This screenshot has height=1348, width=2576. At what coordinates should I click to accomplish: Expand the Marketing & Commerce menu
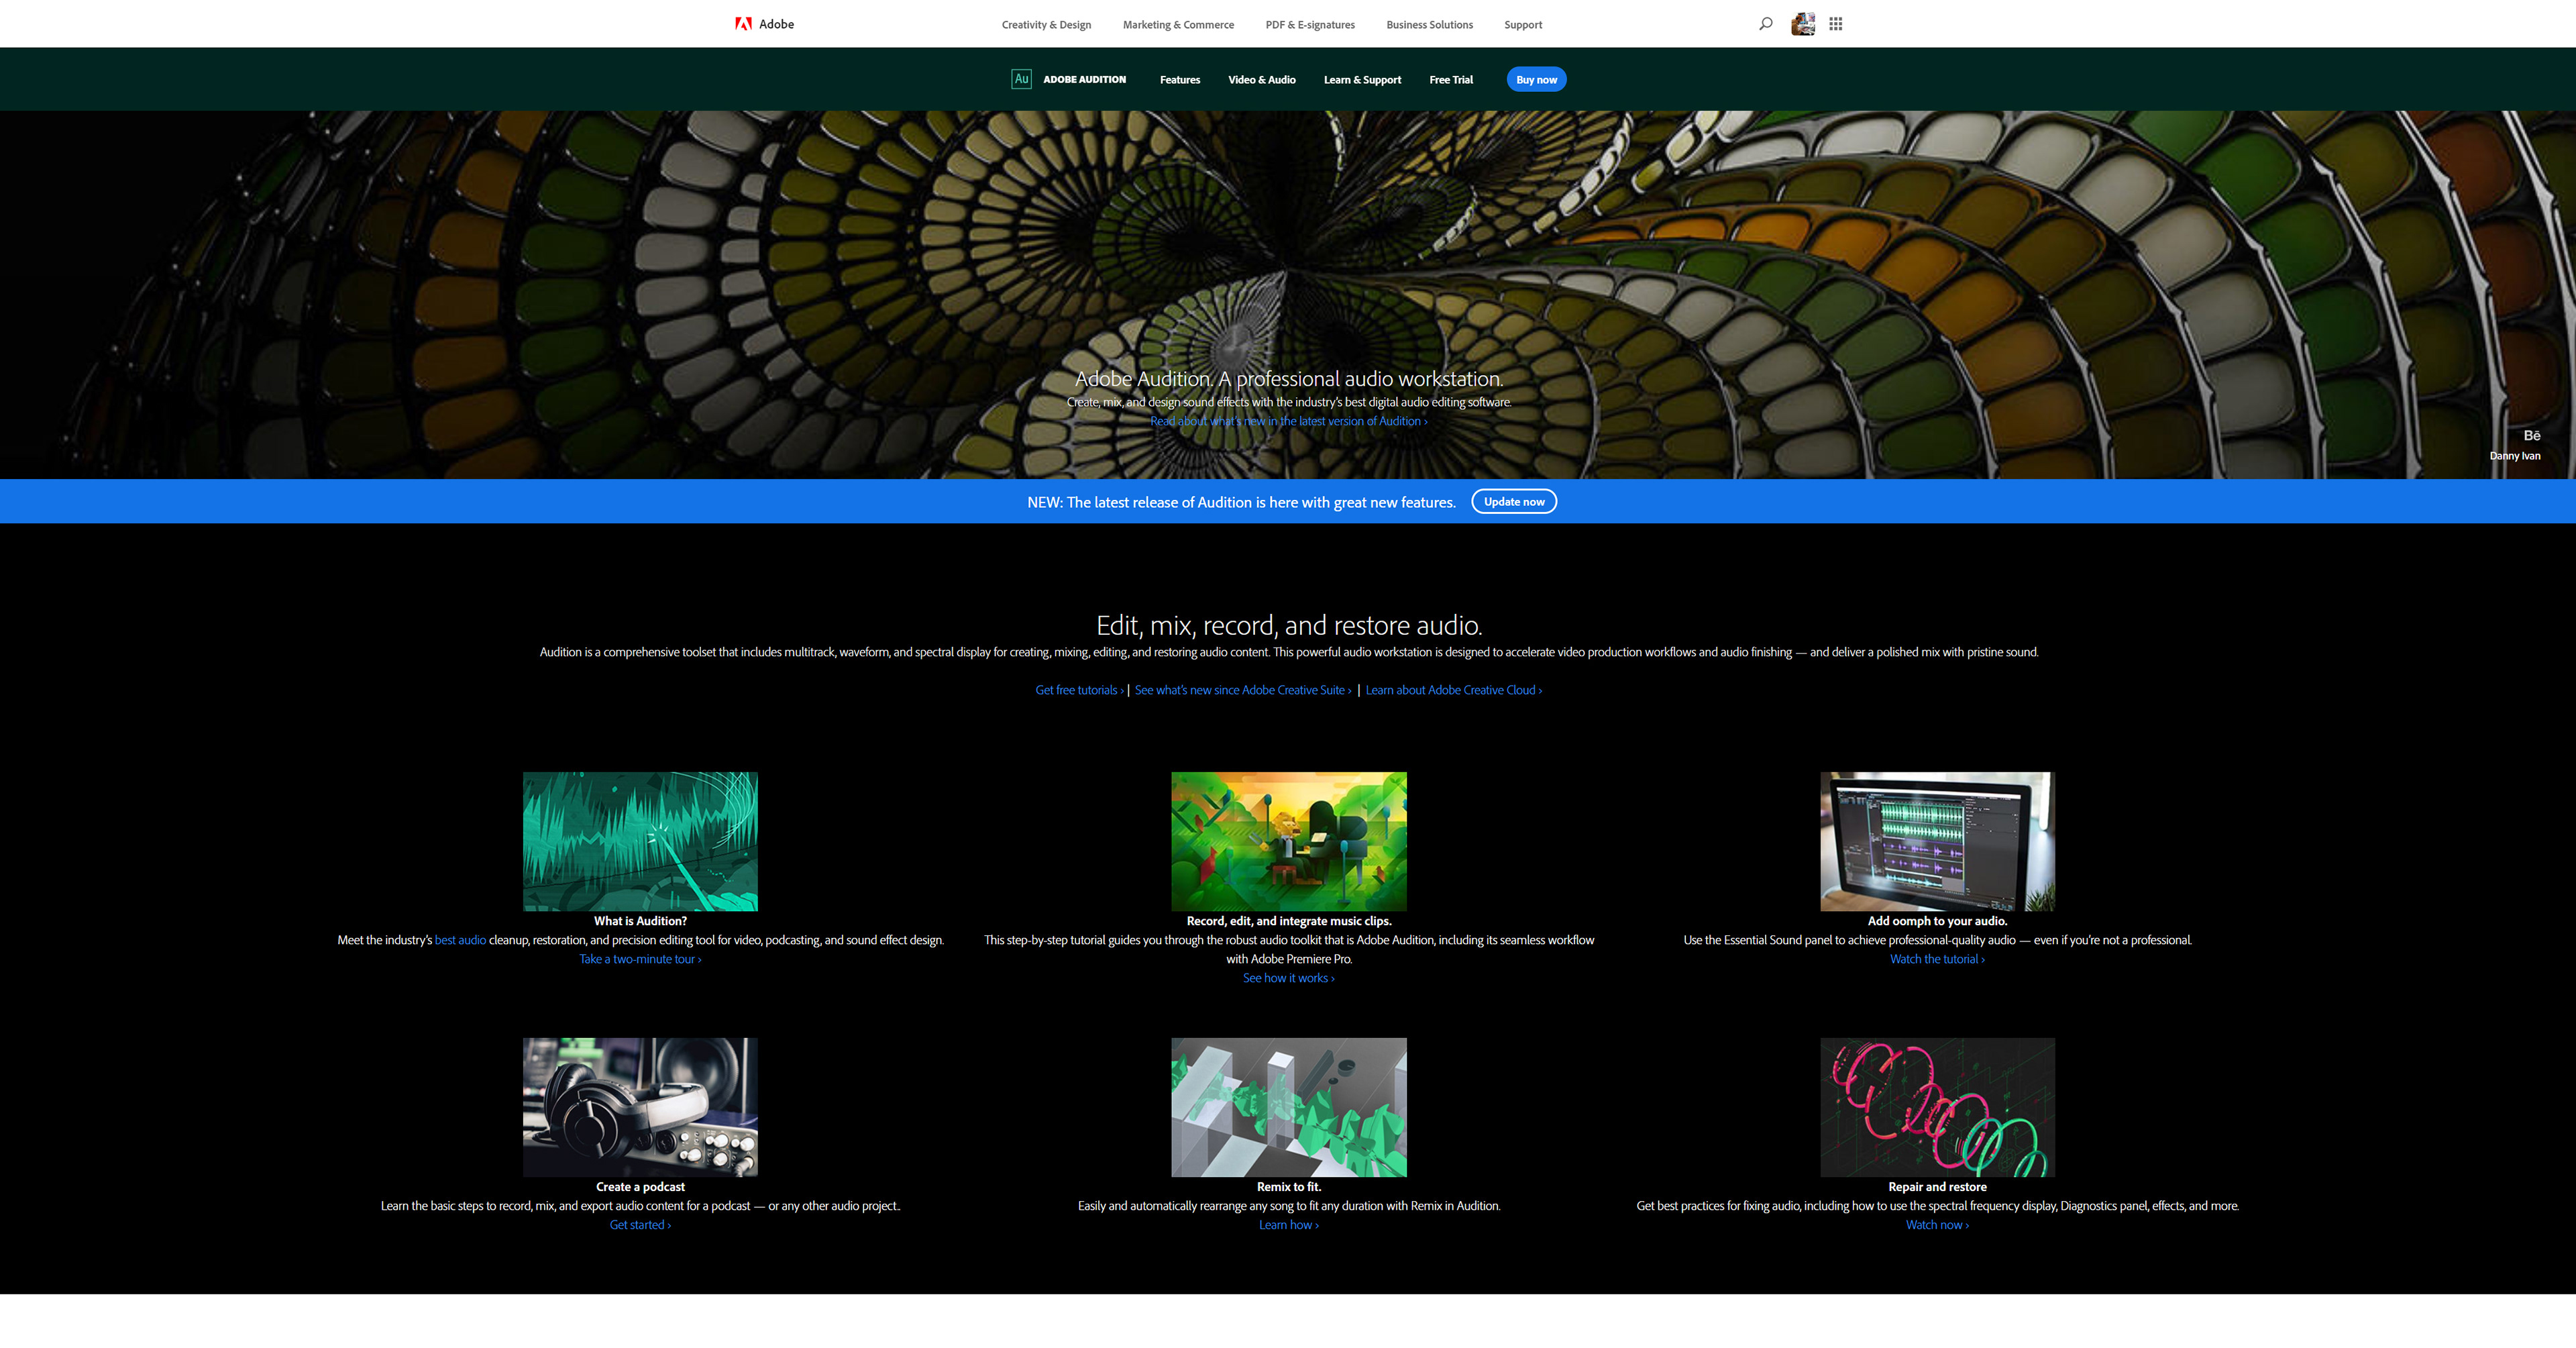[x=1178, y=25]
